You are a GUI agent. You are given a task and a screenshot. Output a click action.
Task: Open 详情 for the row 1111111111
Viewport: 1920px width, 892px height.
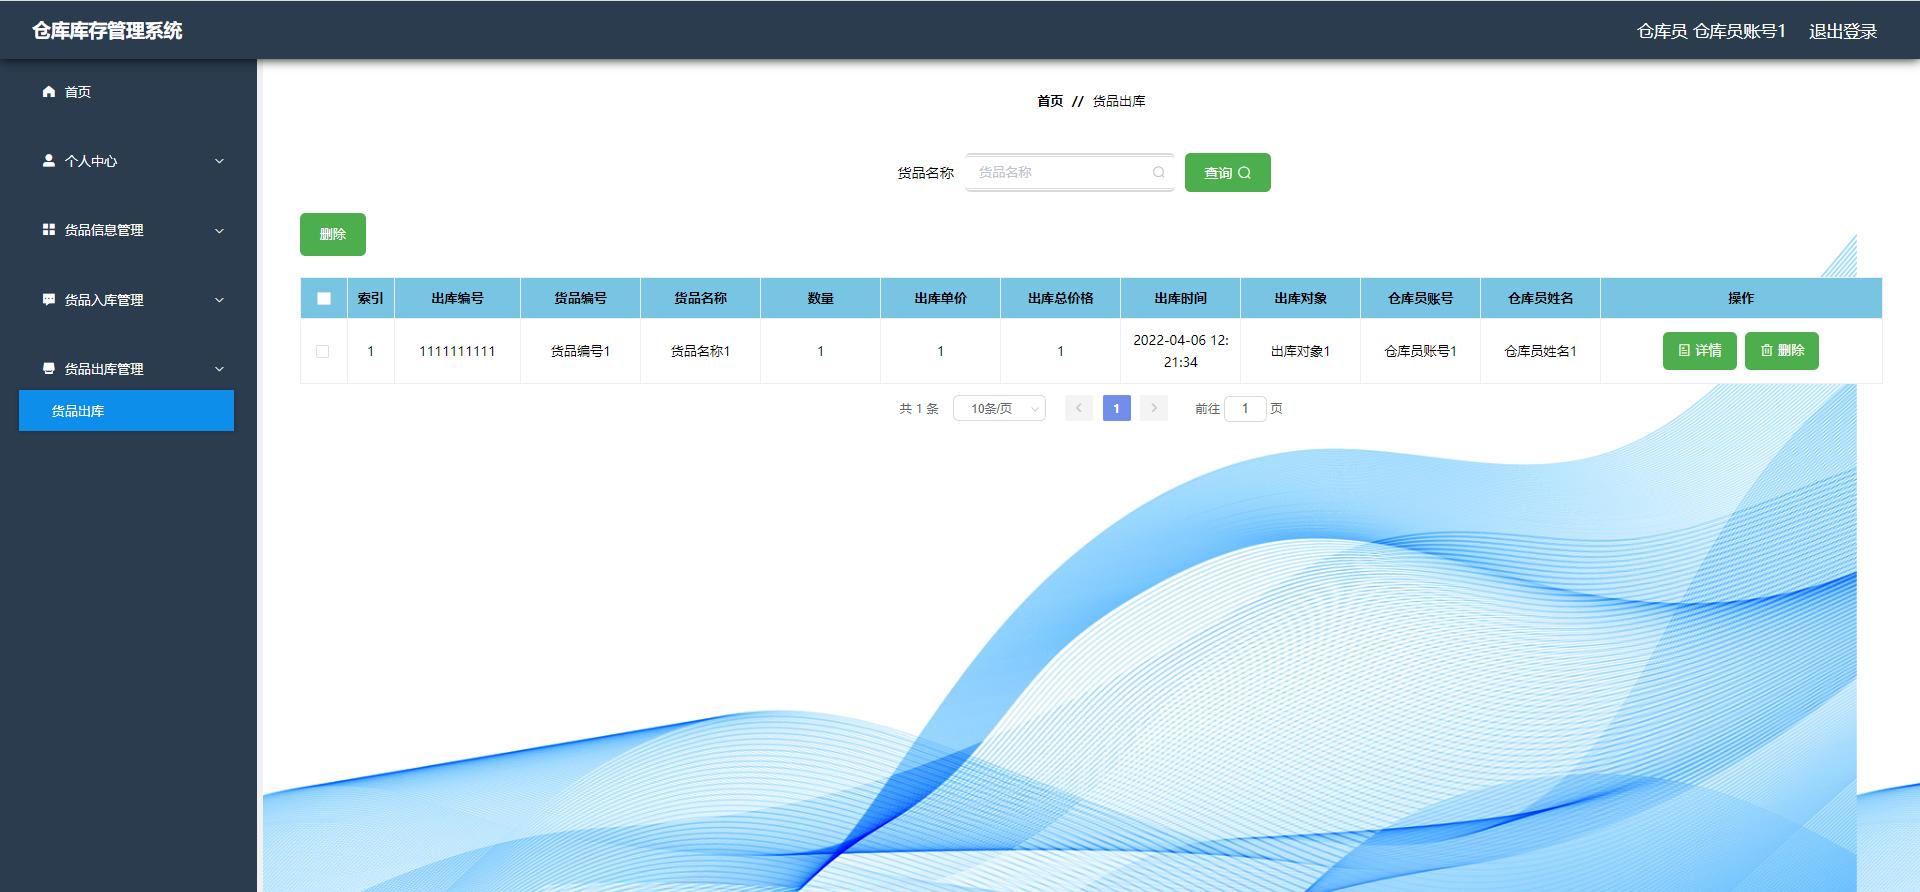pyautogui.click(x=1699, y=350)
